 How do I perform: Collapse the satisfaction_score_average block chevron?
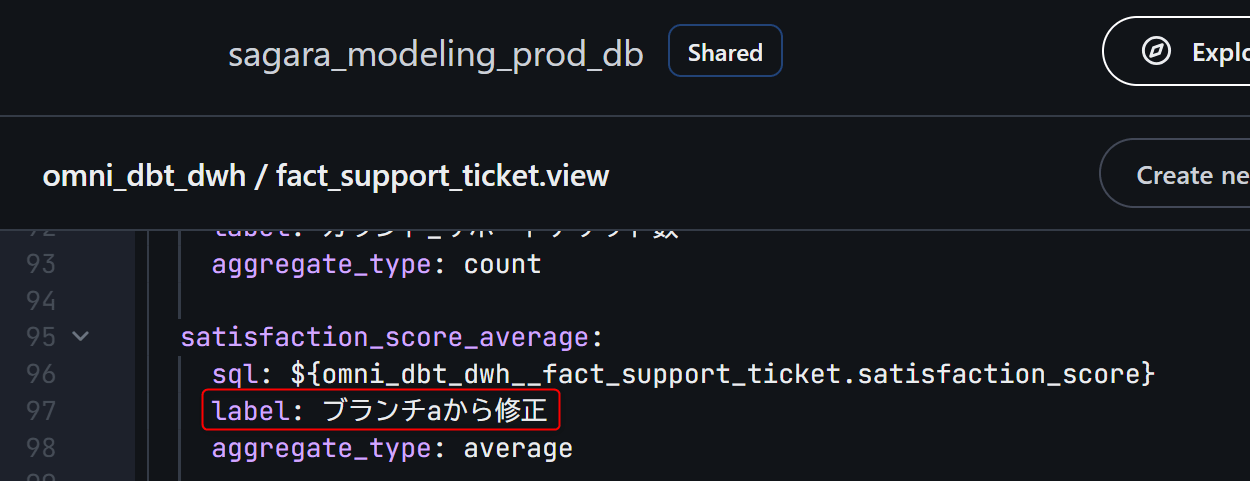[x=81, y=337]
